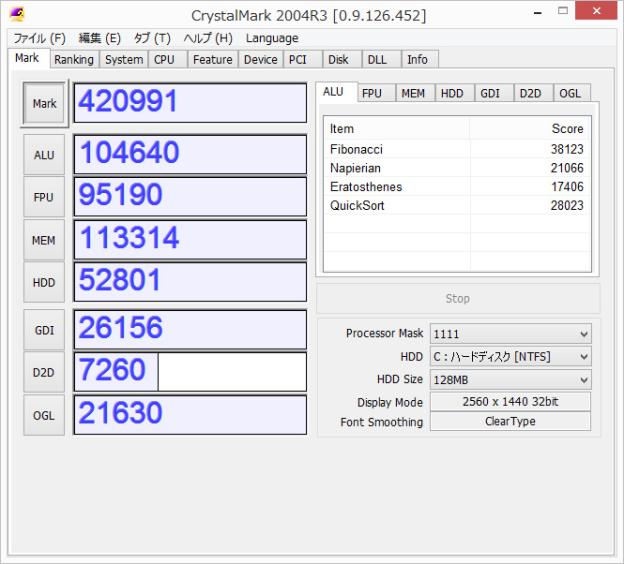Run the HDD benchmark button
Image resolution: width=624 pixels, height=564 pixels.
44,283
